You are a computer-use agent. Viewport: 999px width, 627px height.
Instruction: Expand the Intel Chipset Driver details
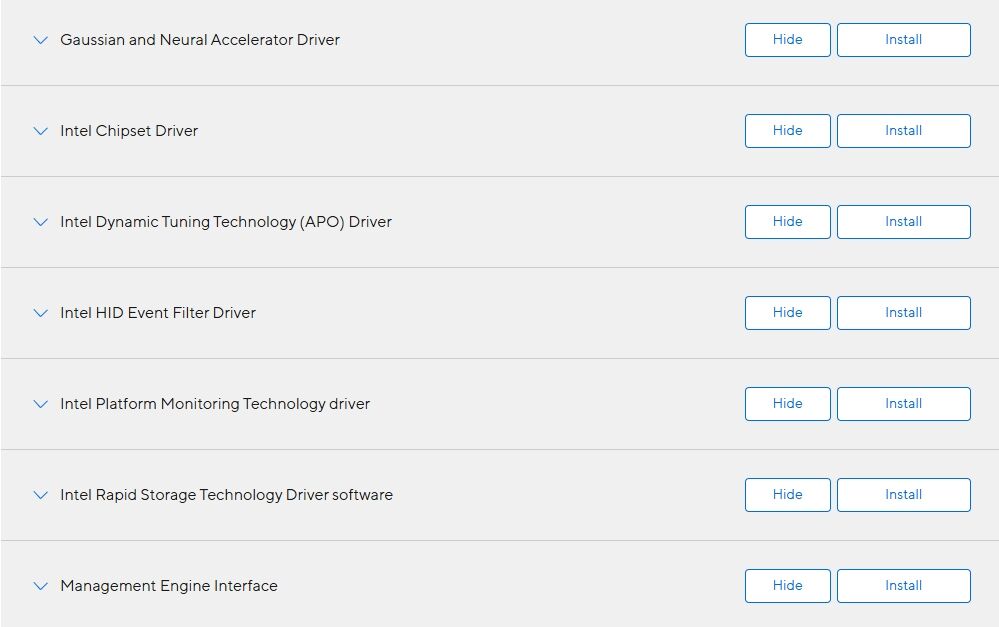[x=41, y=131]
